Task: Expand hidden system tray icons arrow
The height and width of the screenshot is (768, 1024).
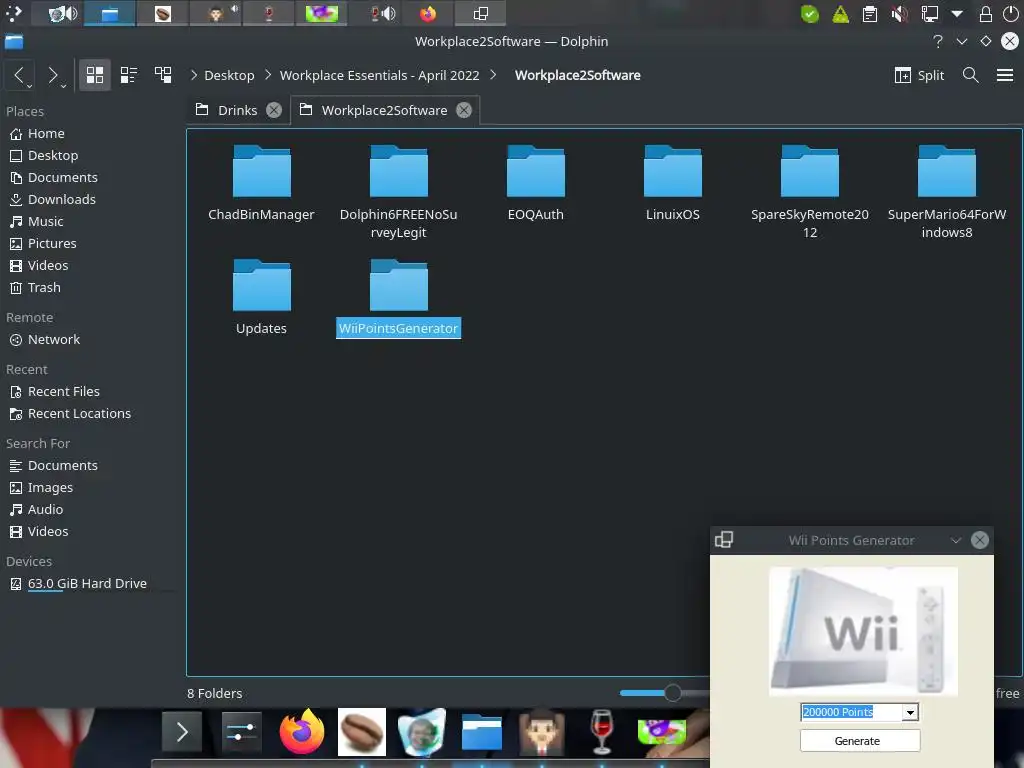Action: pos(957,14)
